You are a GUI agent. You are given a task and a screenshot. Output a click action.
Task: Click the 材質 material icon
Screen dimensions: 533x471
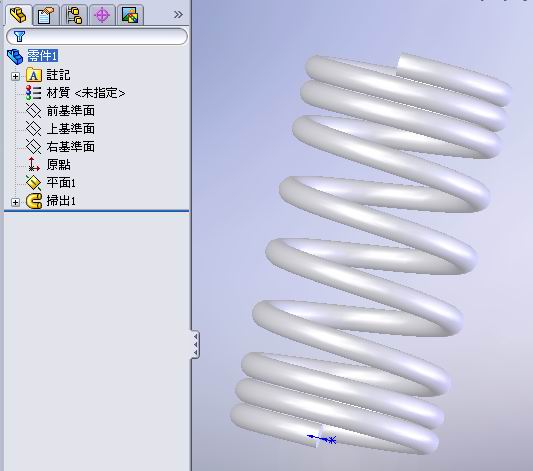[x=34, y=92]
